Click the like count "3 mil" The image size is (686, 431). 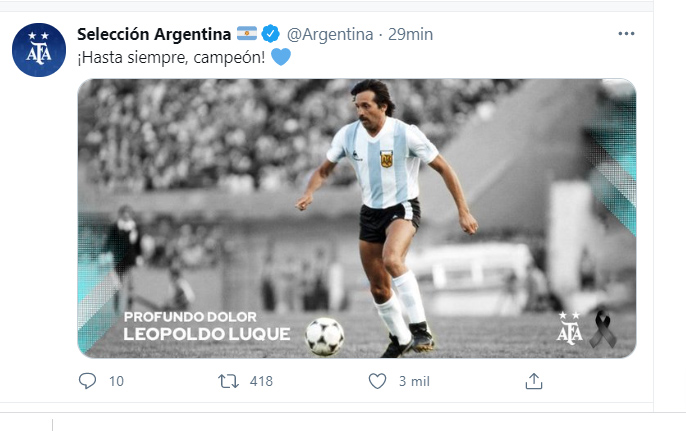pyautogui.click(x=414, y=381)
